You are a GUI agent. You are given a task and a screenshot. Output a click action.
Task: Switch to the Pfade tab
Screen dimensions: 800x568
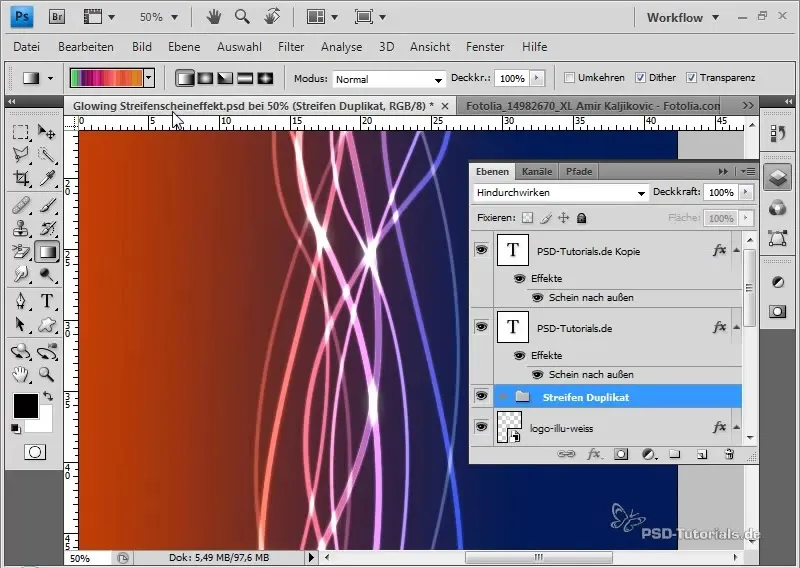(x=579, y=171)
